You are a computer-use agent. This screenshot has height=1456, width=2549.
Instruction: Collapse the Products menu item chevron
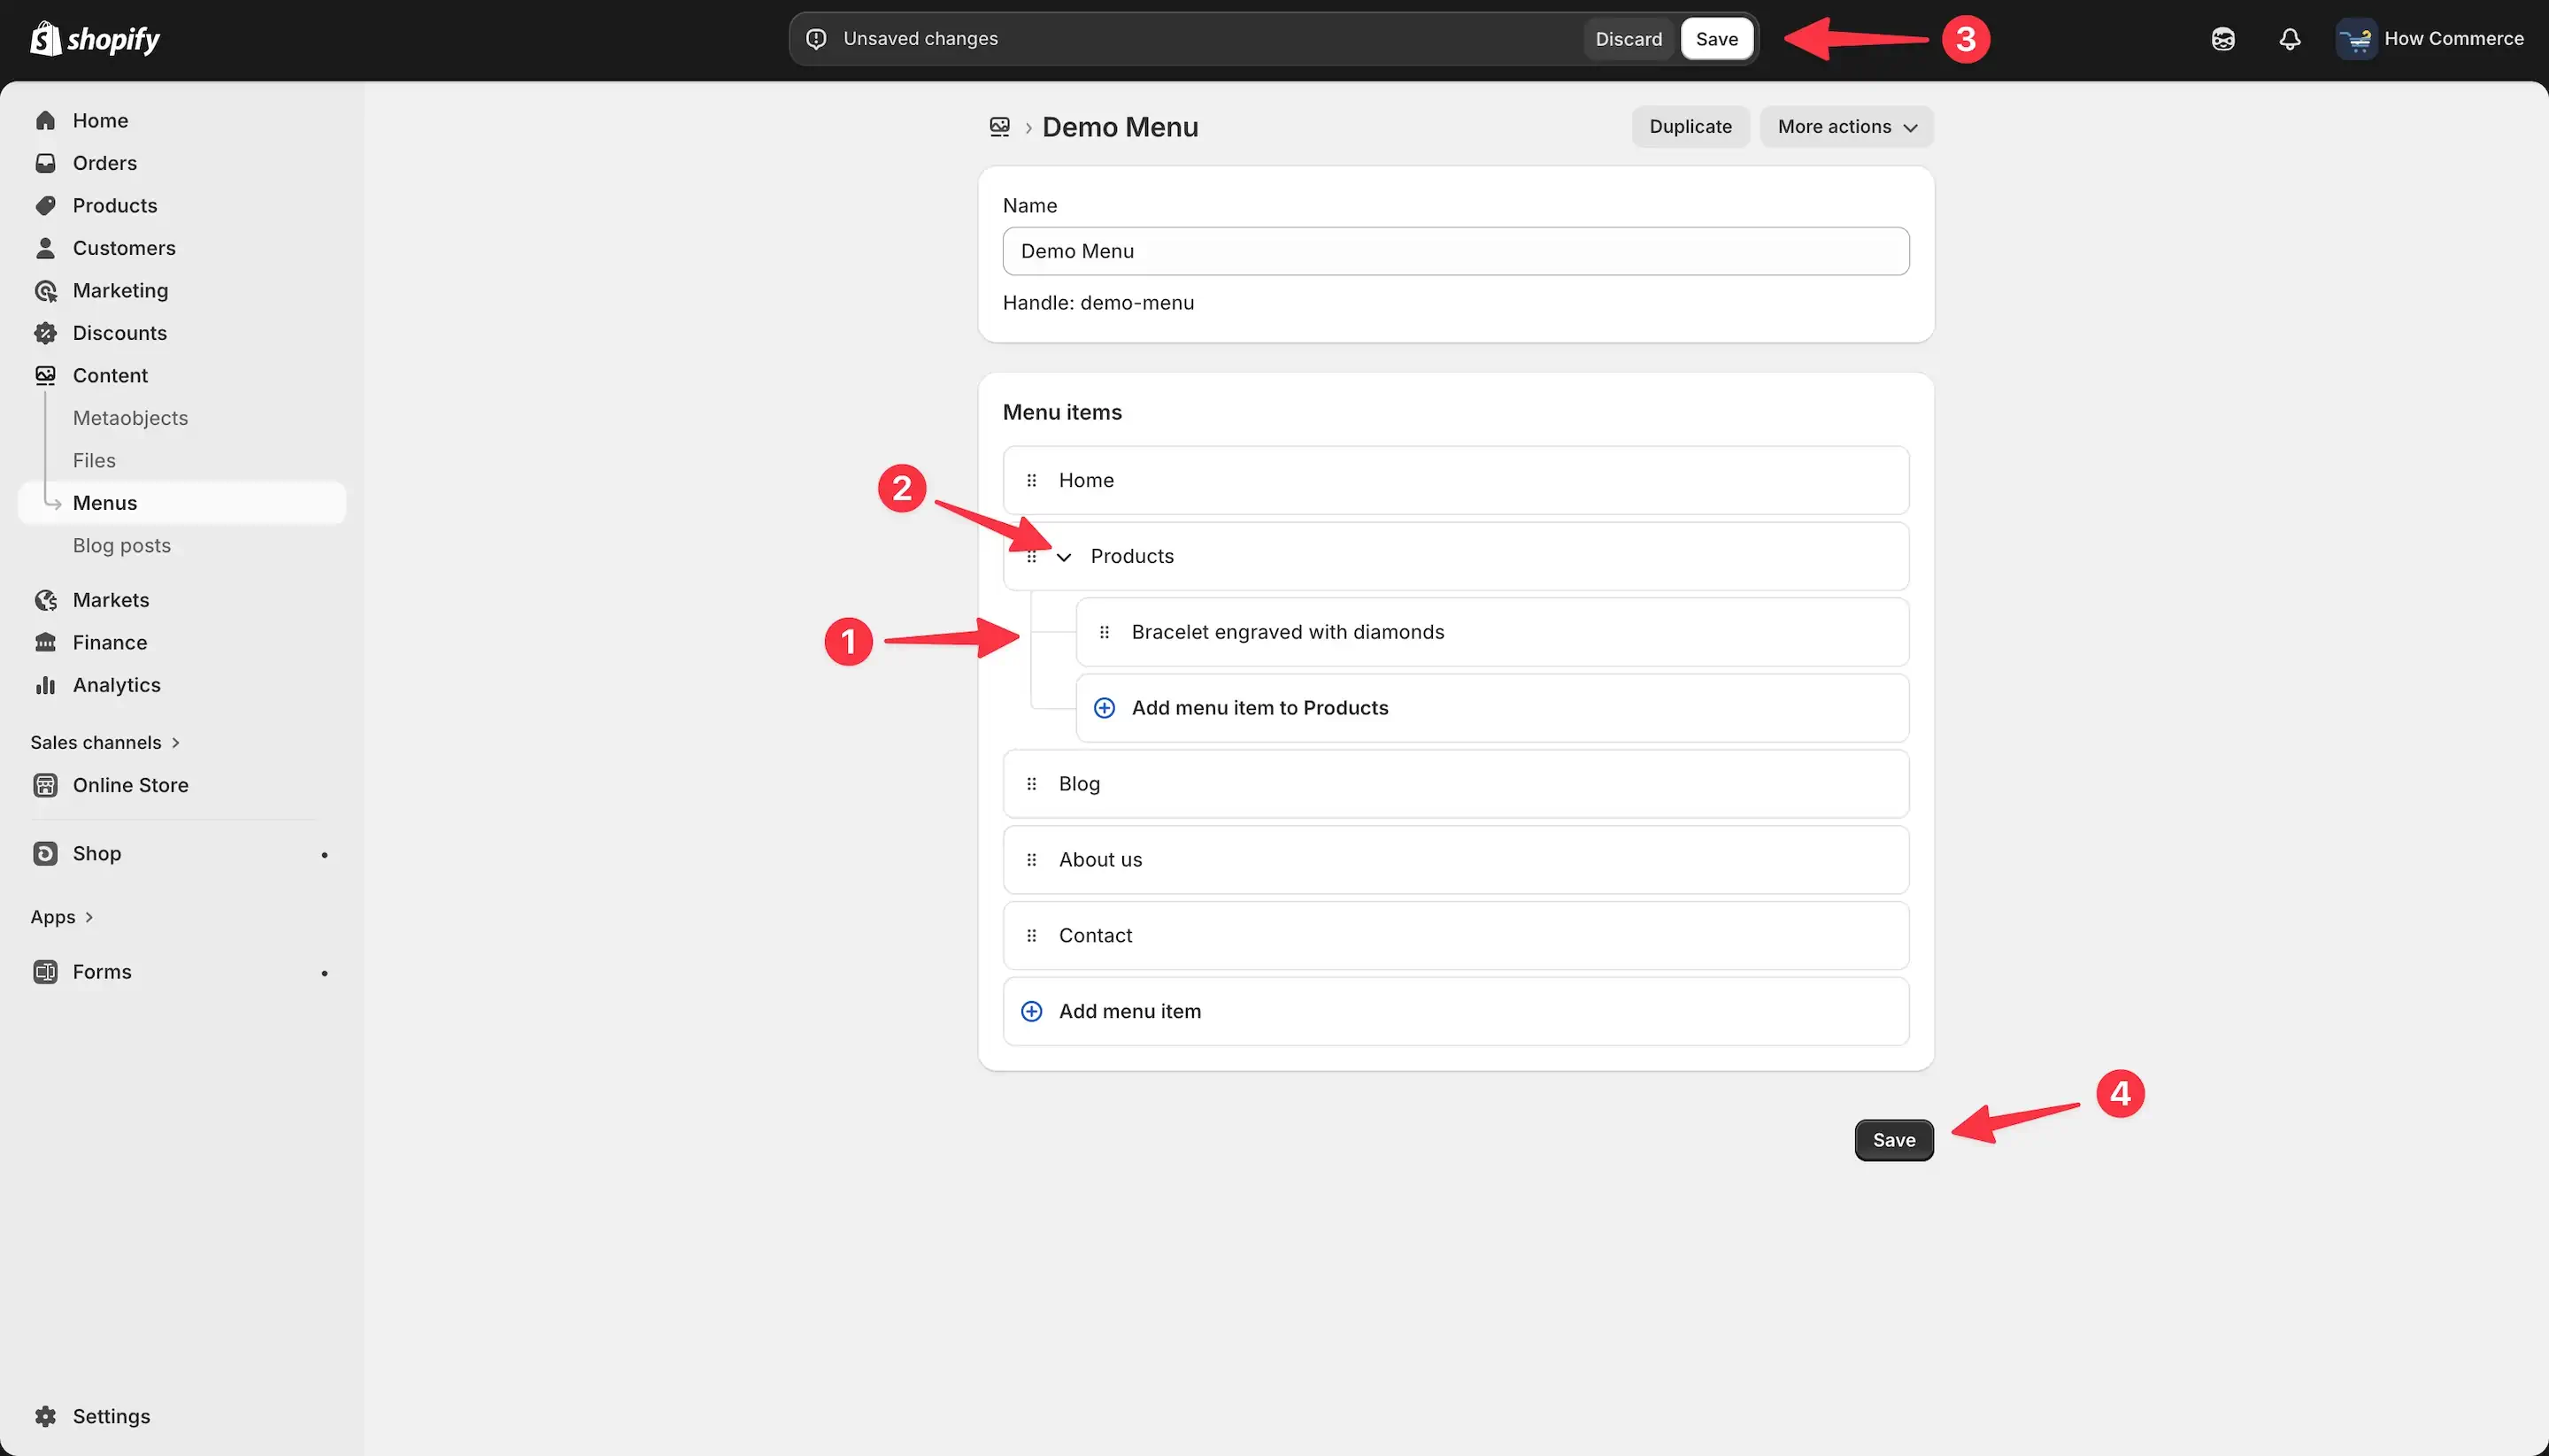click(1064, 557)
